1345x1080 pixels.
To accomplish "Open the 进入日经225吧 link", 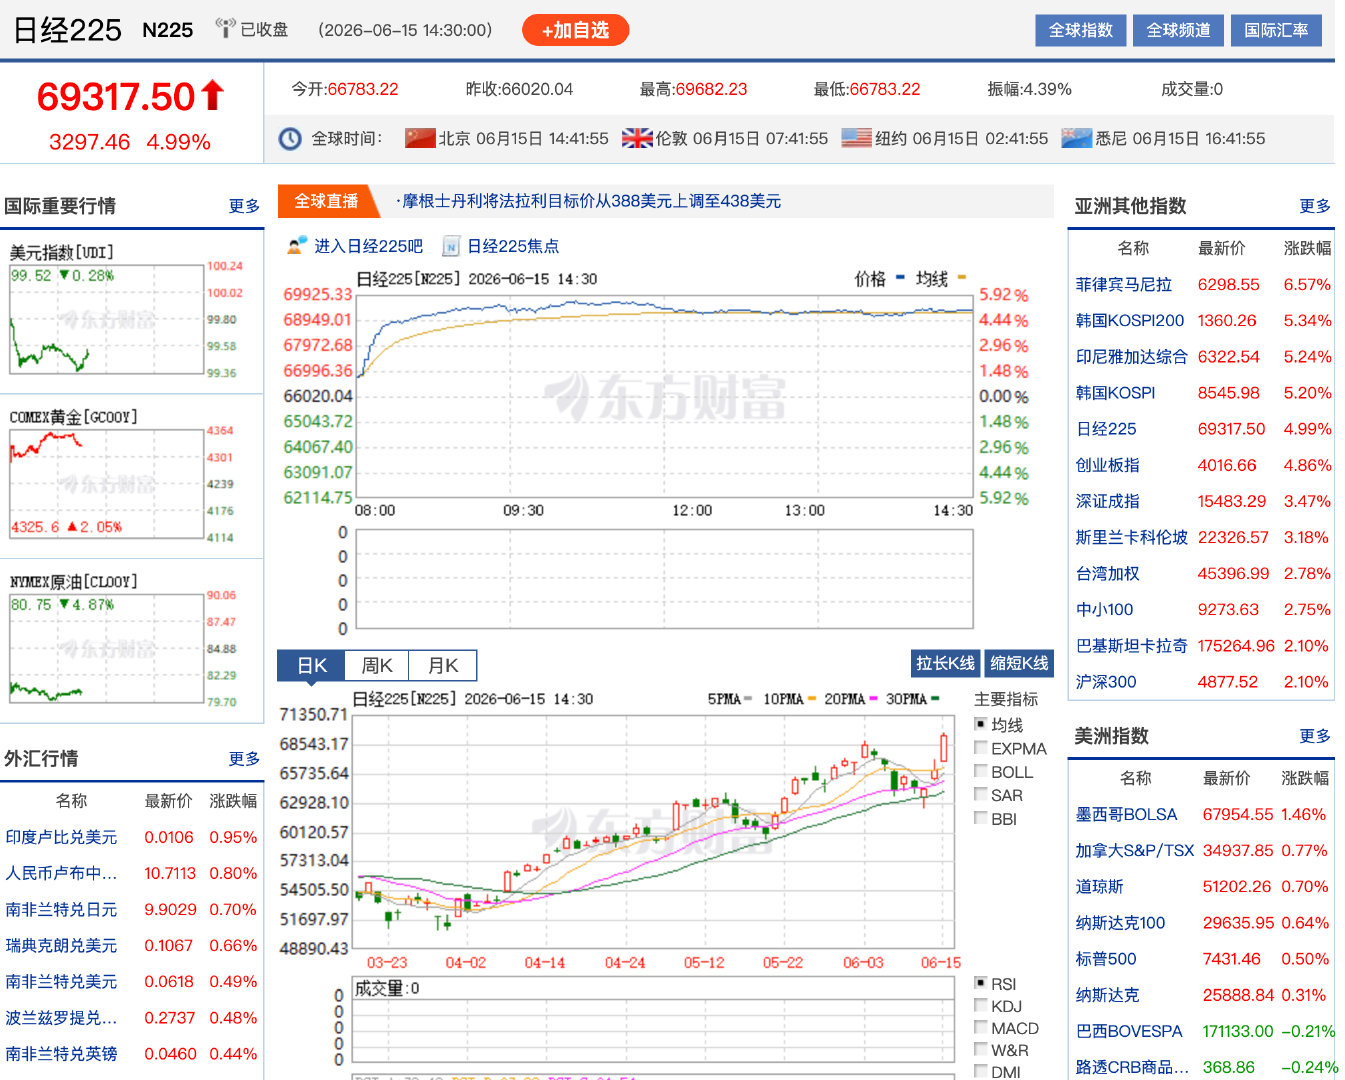I will tap(368, 246).
